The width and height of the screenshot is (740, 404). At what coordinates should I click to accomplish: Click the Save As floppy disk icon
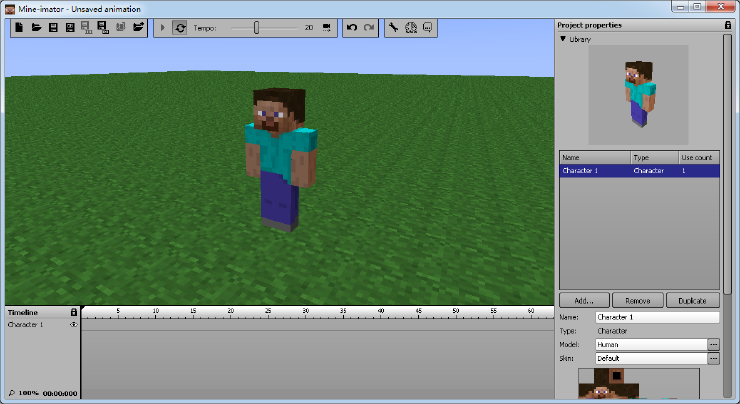click(x=70, y=27)
